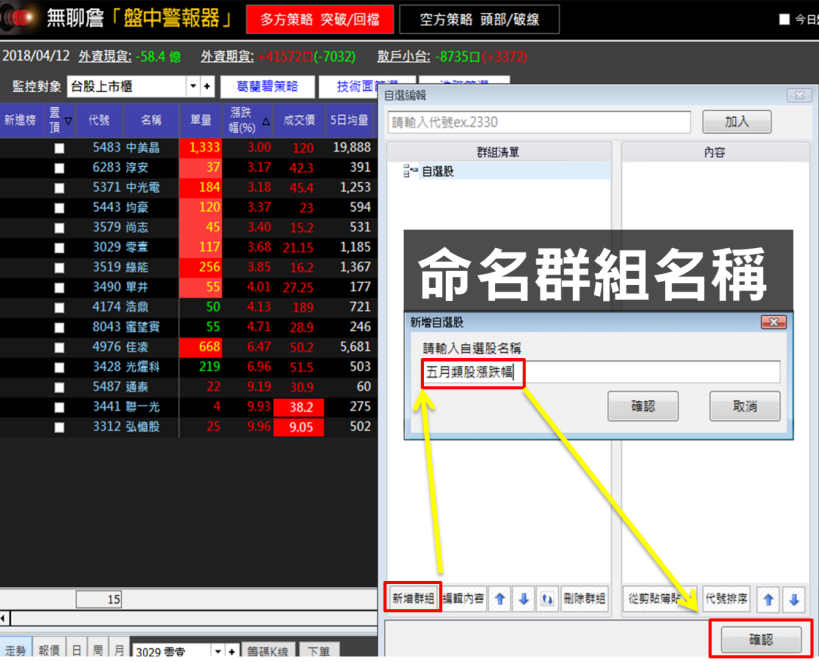This screenshot has width=819, height=662.
Task: Click the 自選股名稱 text field
Action: point(601,372)
